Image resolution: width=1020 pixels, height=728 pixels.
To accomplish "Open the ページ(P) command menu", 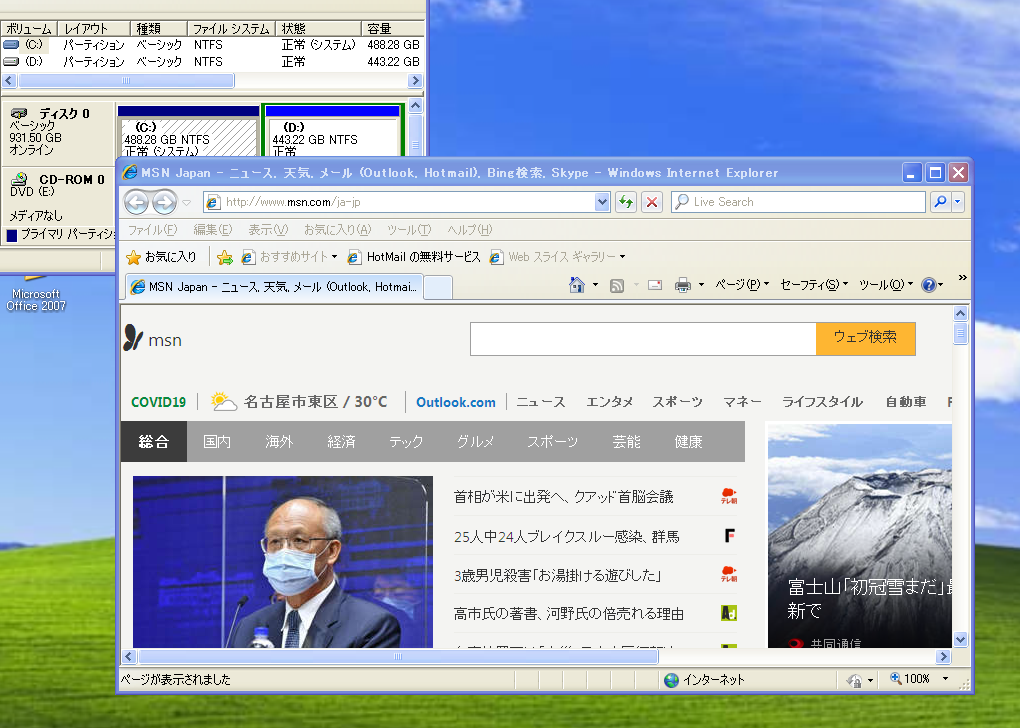I will point(742,284).
